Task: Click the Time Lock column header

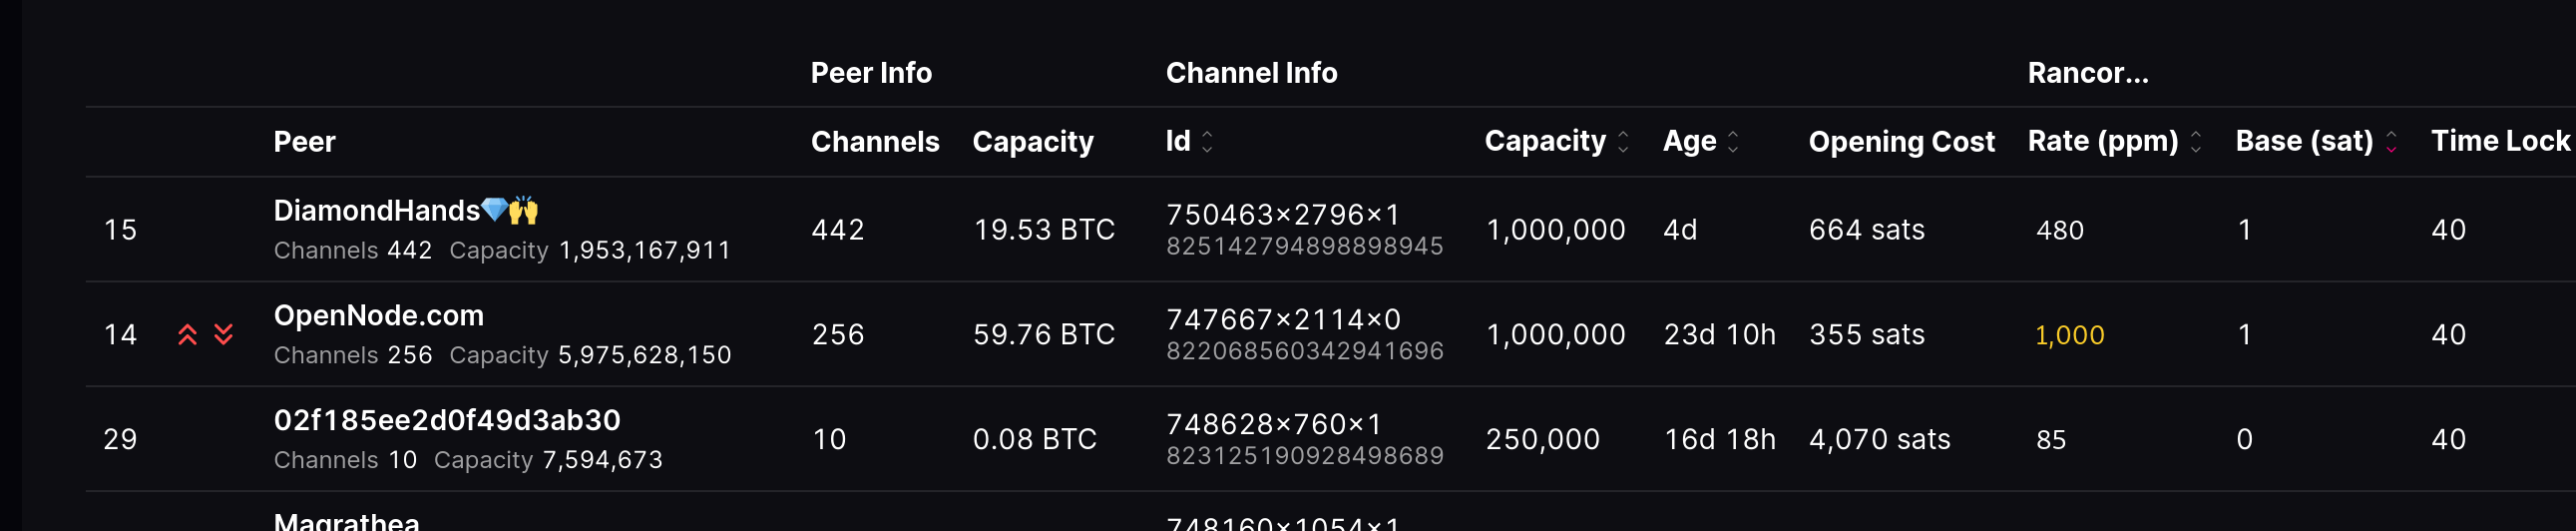Action: [2499, 142]
